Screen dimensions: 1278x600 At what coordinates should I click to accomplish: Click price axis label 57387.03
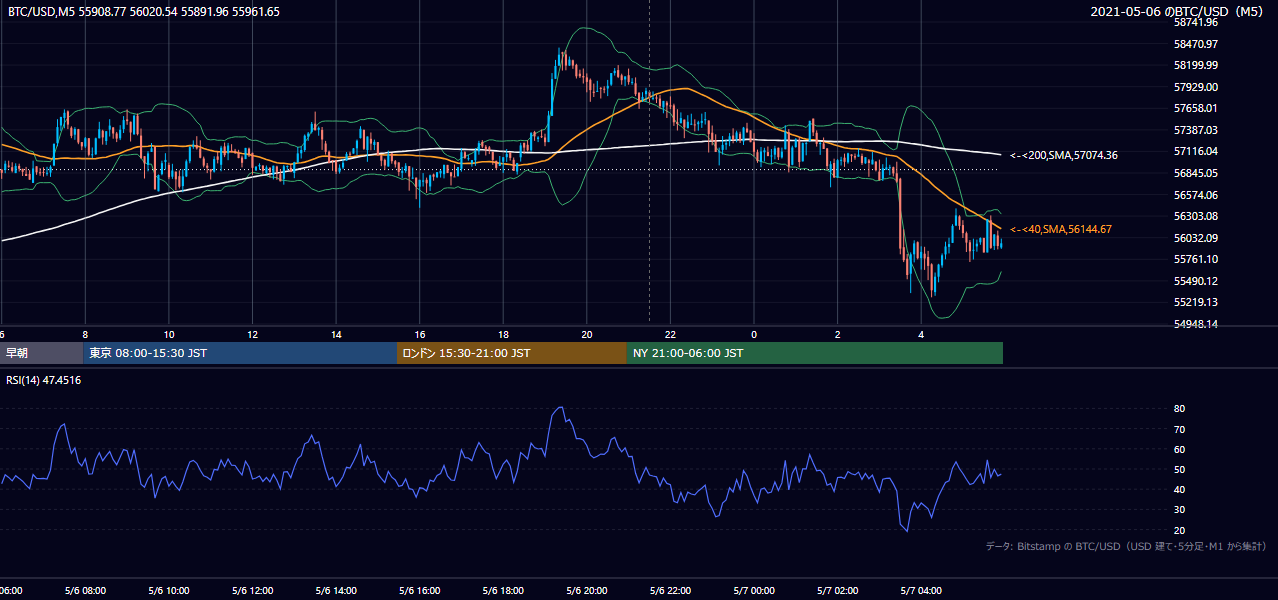pos(1196,130)
